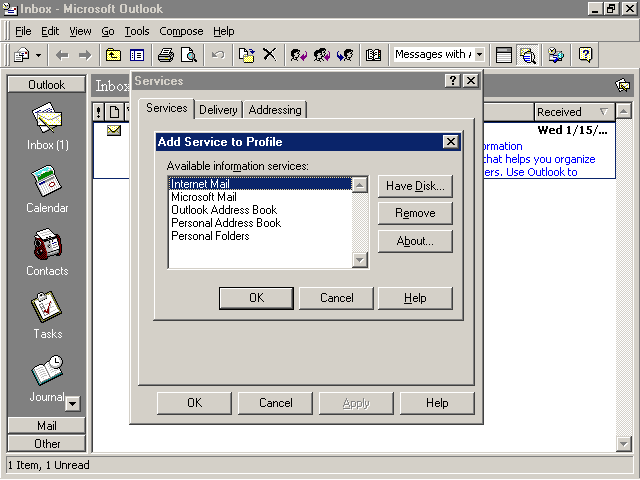Click the Services dialog question-mark help button
640x480 pixels.
coord(453,81)
